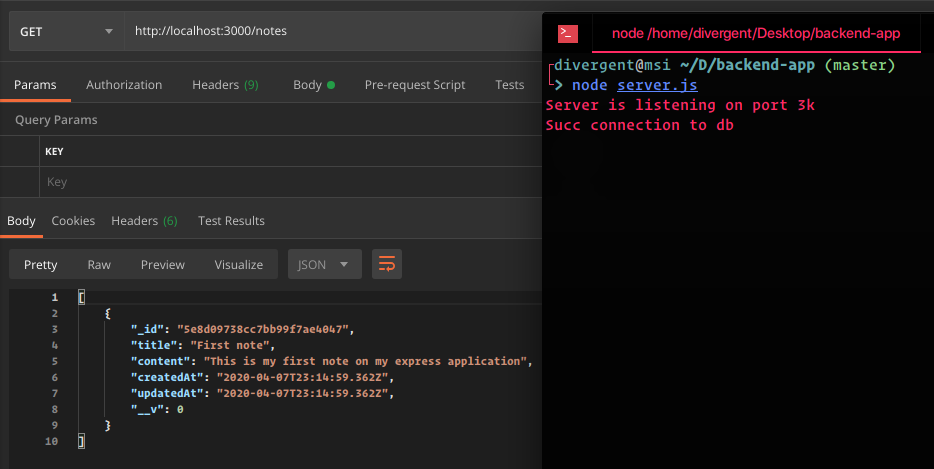The image size is (934, 469).
Task: Open the Test Results tab
Action: pos(231,220)
